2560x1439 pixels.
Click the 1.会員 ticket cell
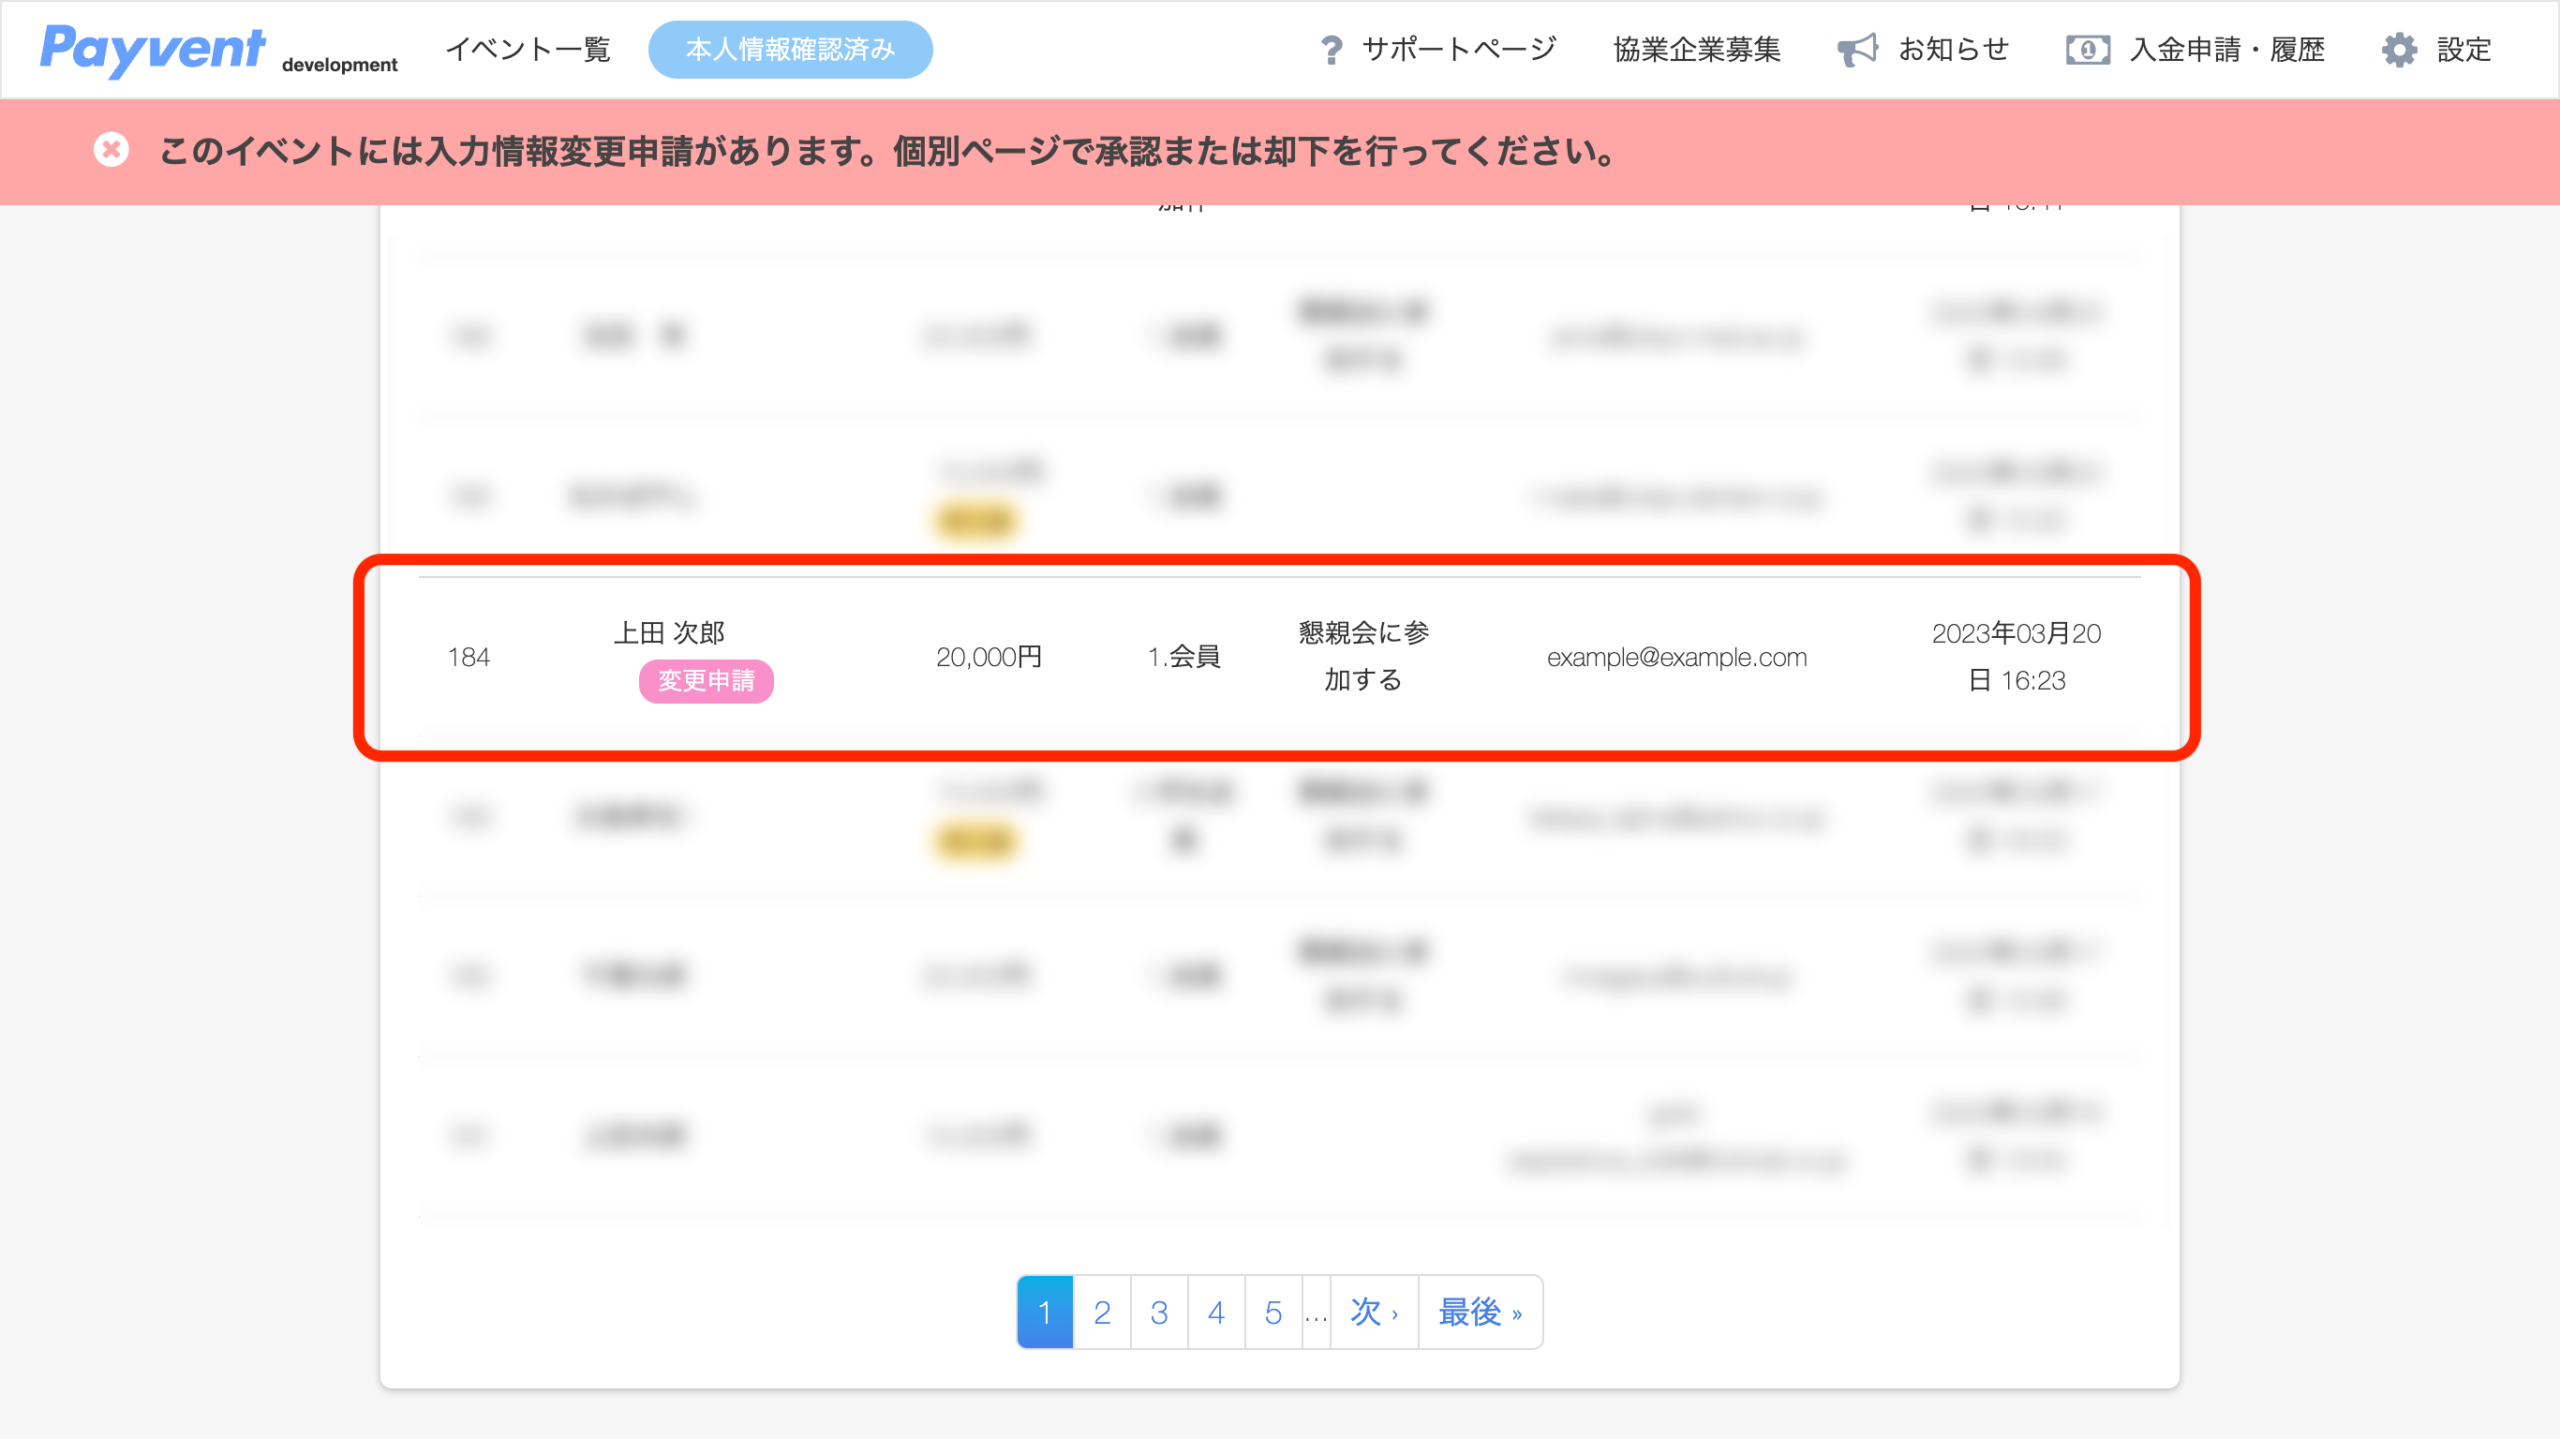tap(1184, 657)
